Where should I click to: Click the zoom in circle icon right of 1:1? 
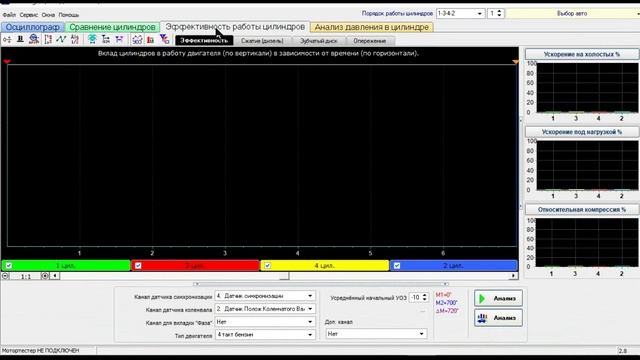click(x=45, y=276)
